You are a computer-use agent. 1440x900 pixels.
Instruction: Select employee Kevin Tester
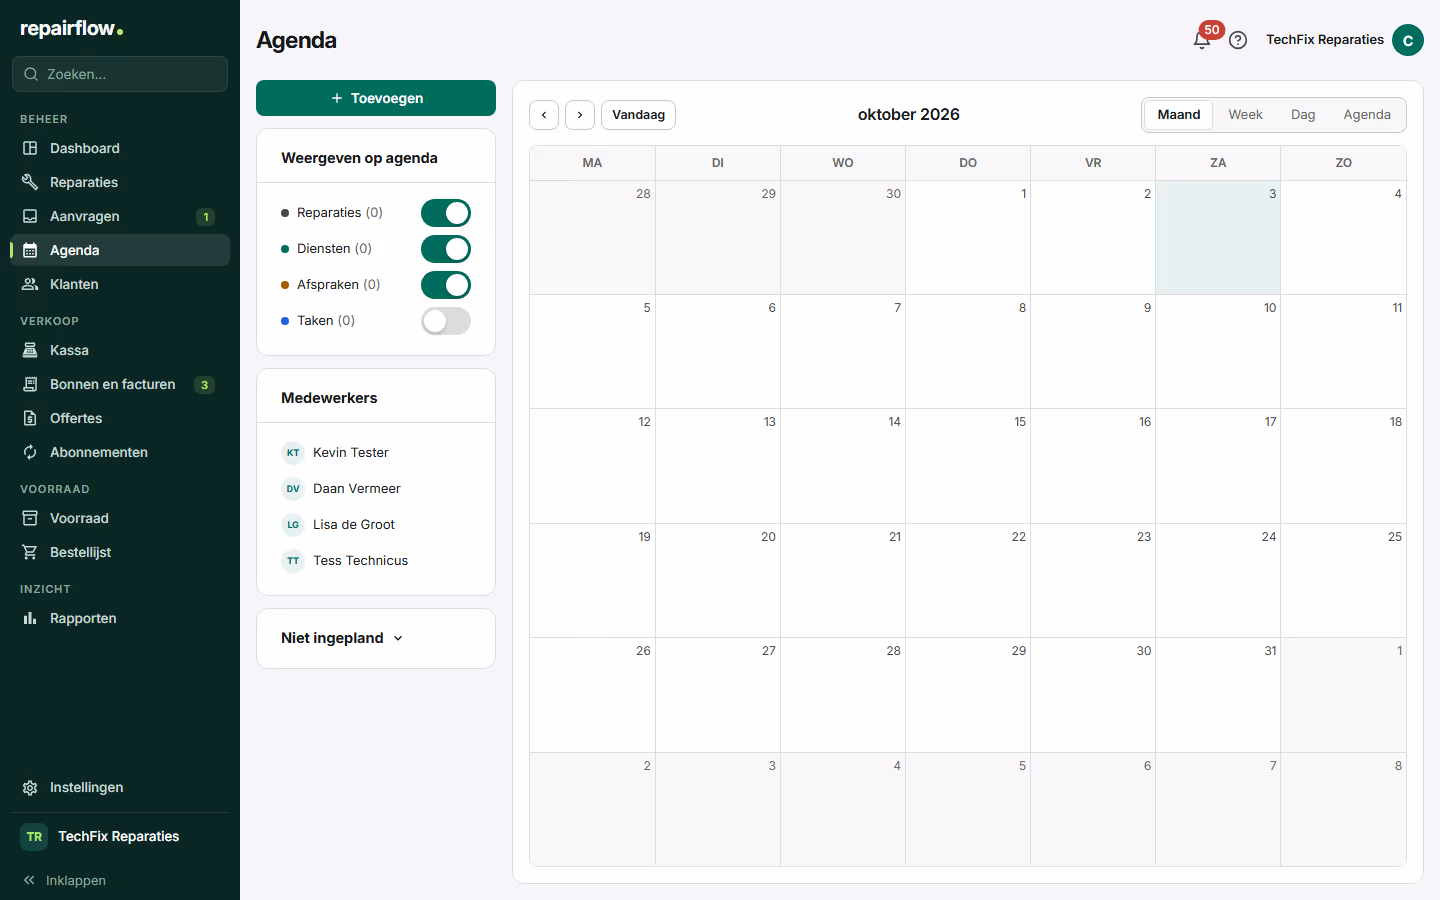click(335, 452)
